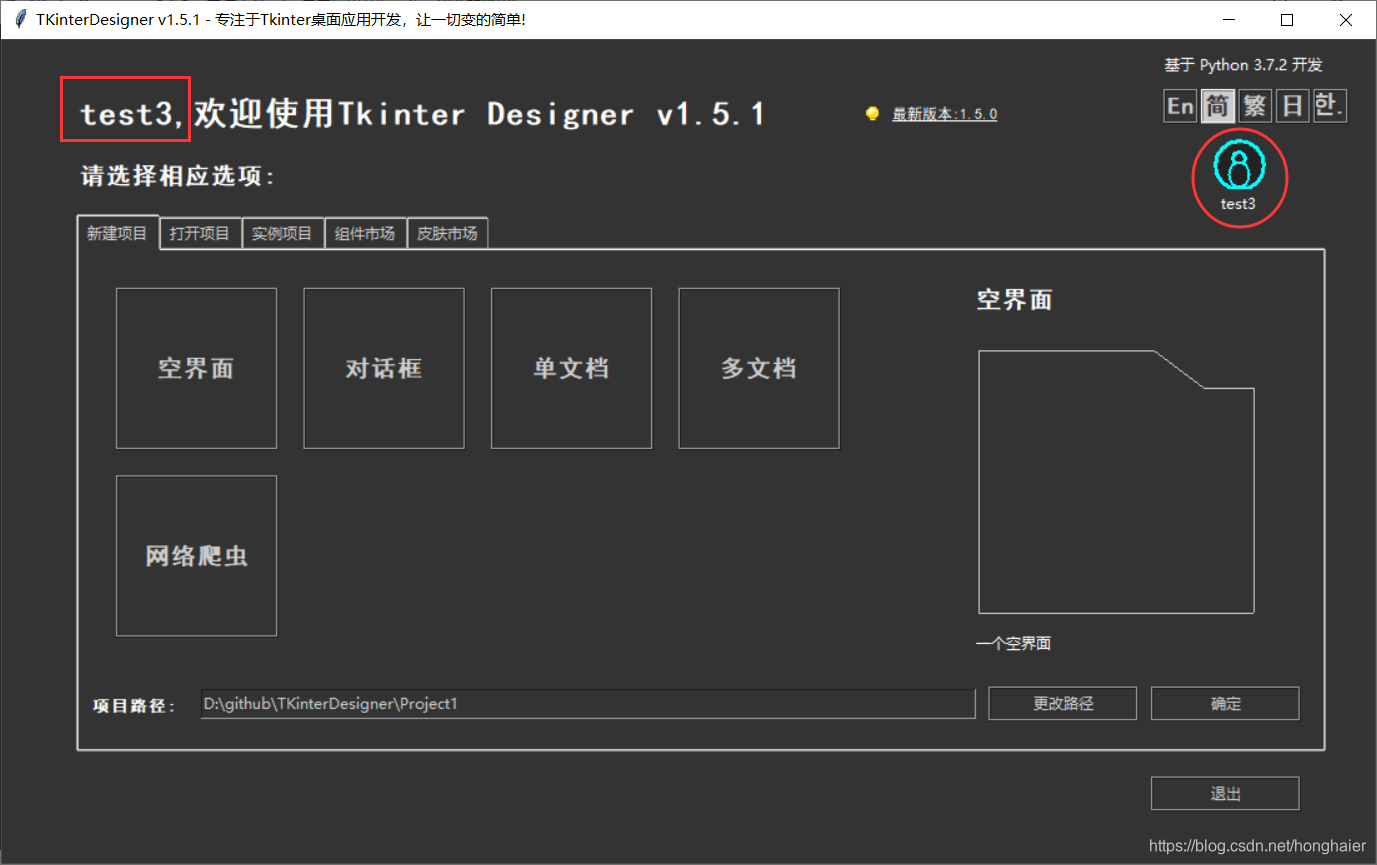This screenshot has height=865, width=1377.
Task: Select Japanese (日) language
Action: point(1293,106)
